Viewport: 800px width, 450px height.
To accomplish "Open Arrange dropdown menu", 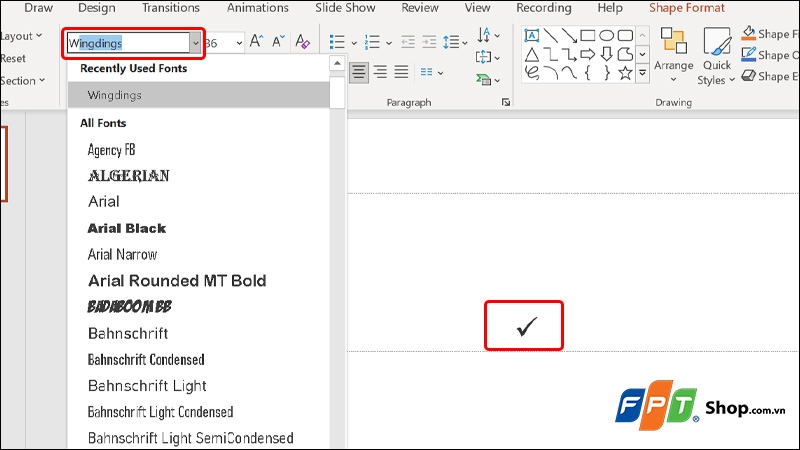I will point(673,56).
